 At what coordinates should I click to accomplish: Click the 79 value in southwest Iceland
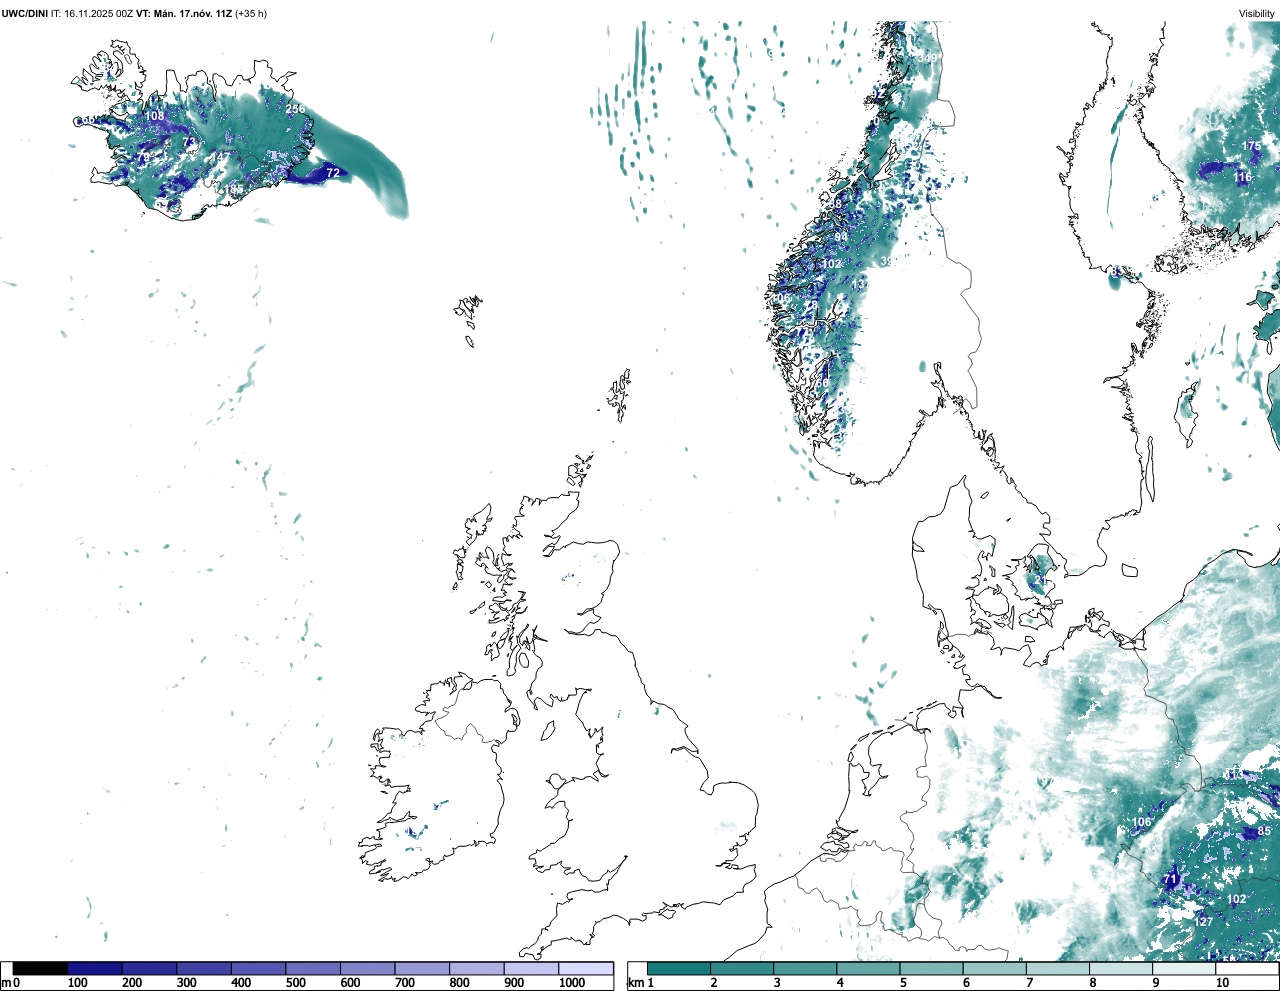(143, 157)
